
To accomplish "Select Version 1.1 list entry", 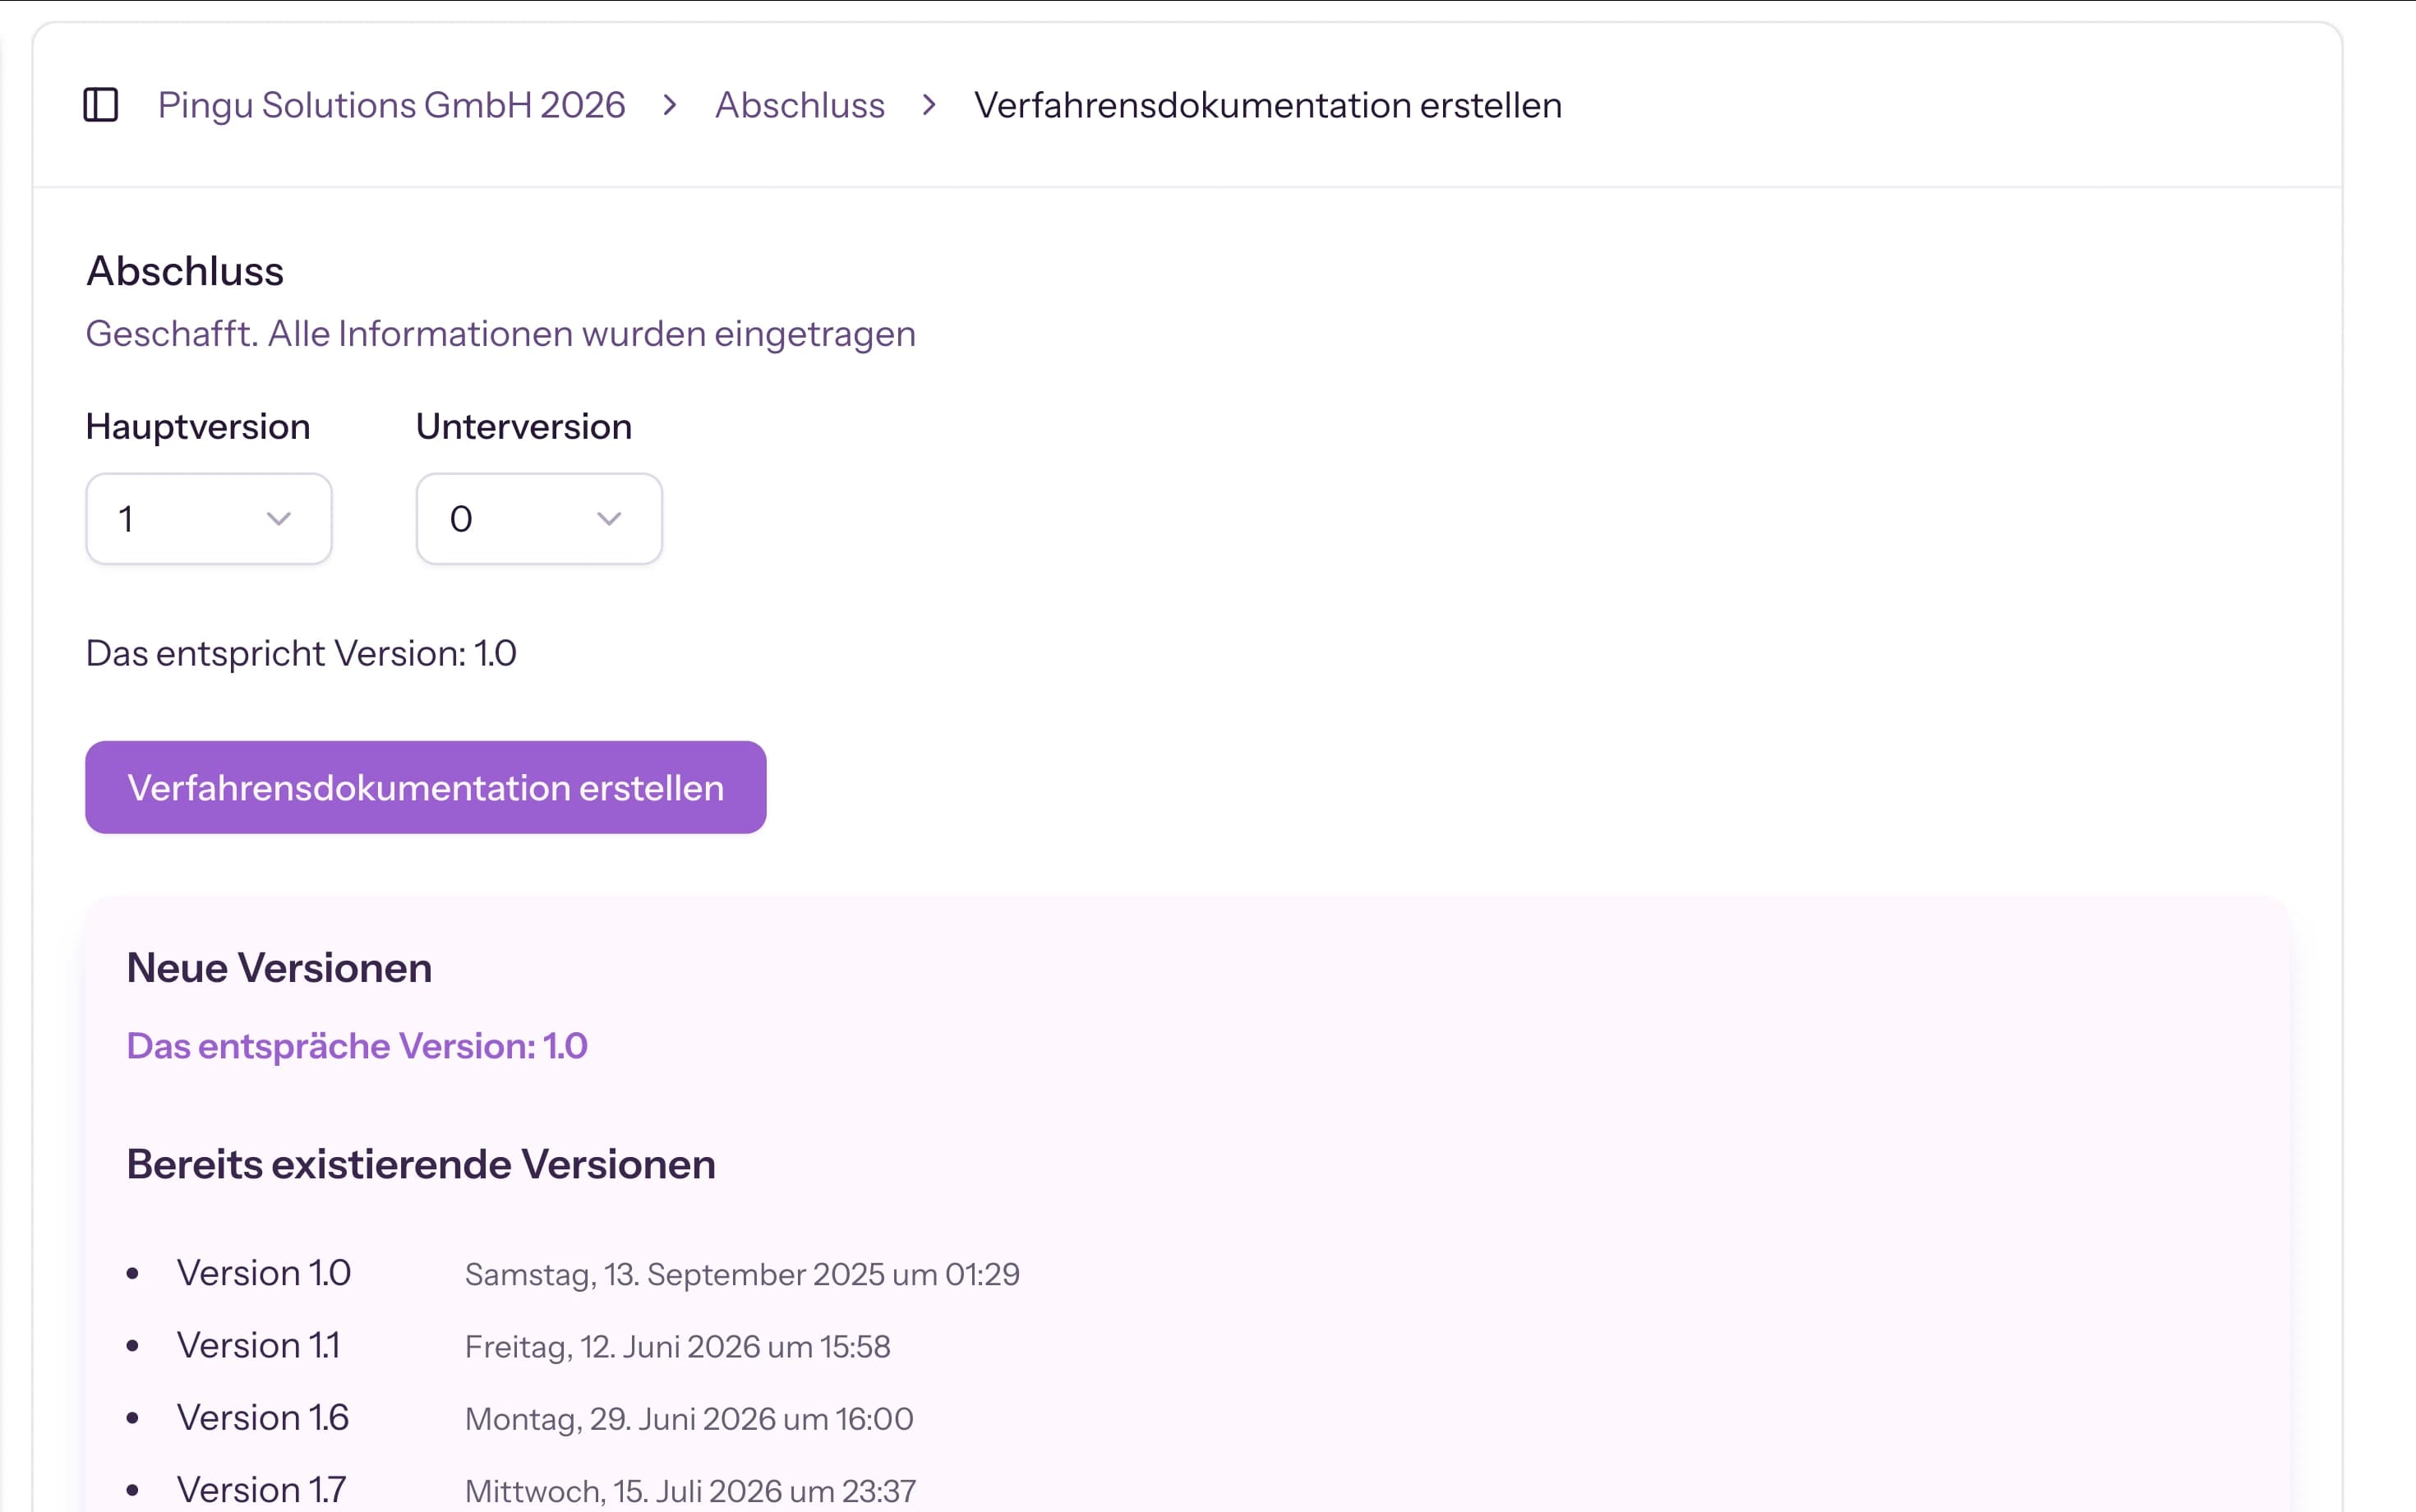I will pos(258,1345).
